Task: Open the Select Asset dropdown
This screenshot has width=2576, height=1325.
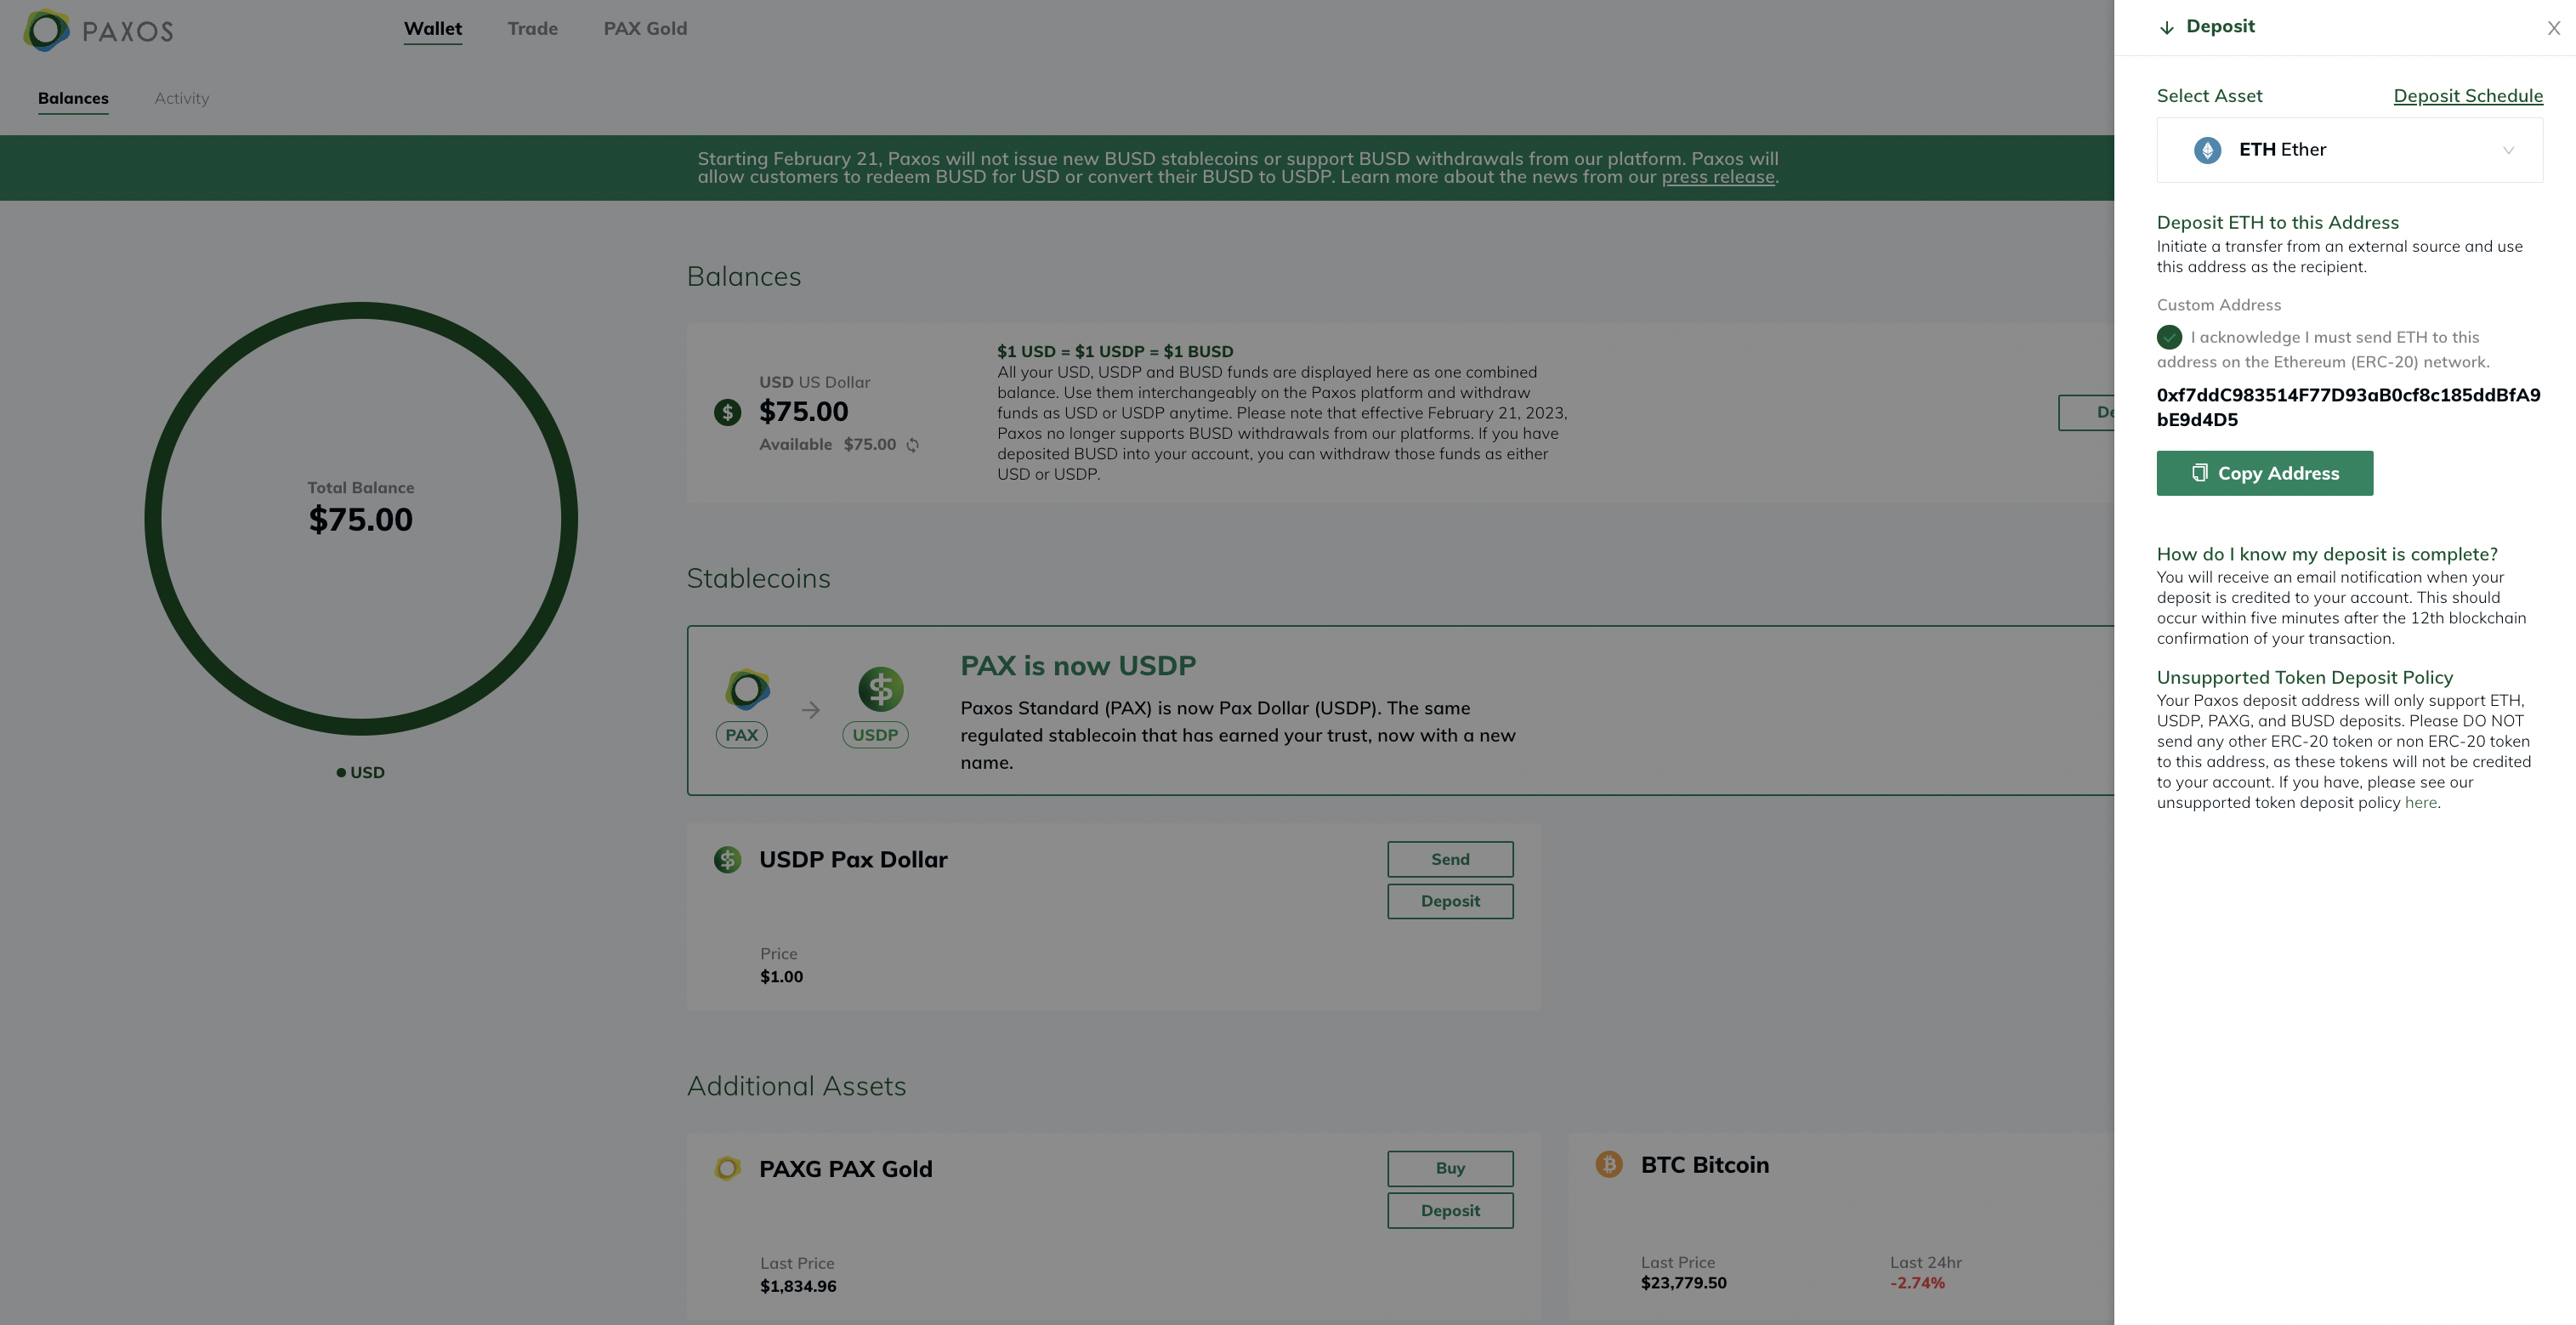Action: coord(2349,150)
